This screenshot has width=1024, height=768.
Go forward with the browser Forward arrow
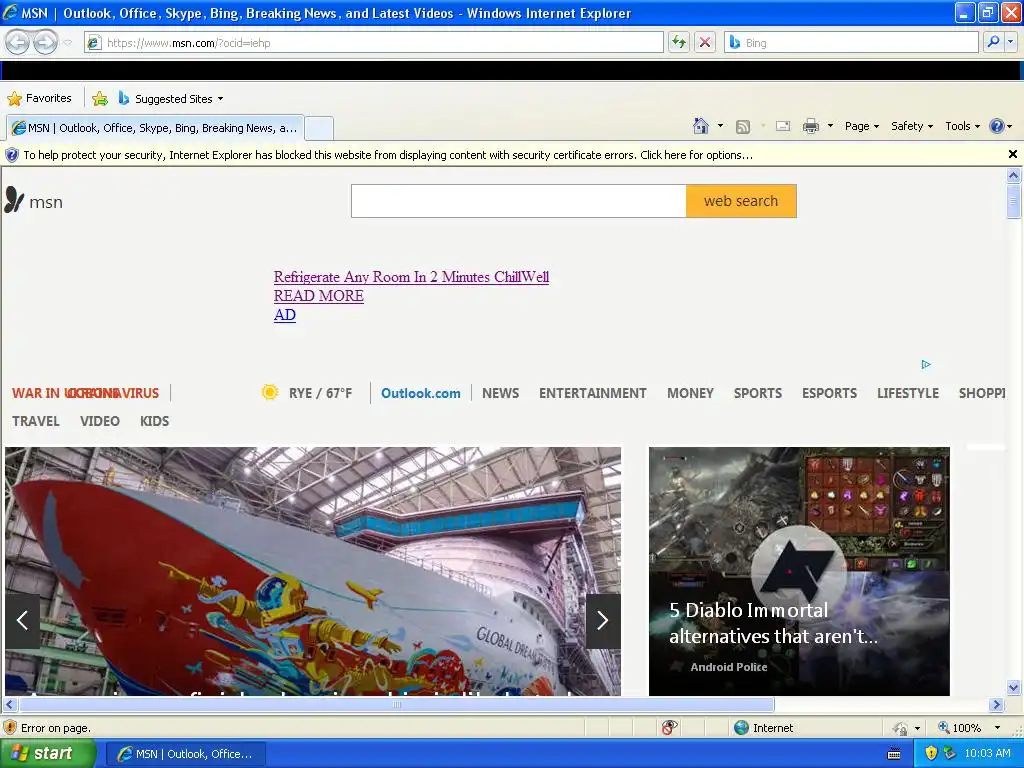[45, 42]
